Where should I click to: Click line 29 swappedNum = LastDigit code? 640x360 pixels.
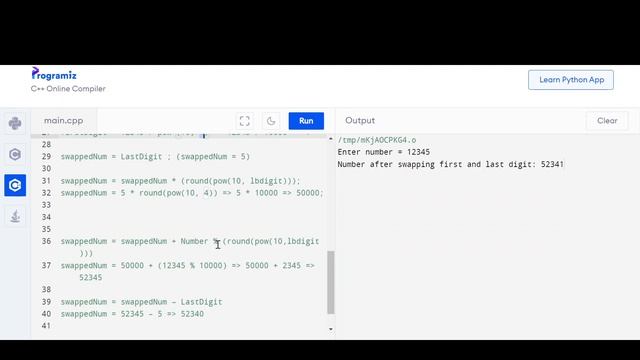155,156
